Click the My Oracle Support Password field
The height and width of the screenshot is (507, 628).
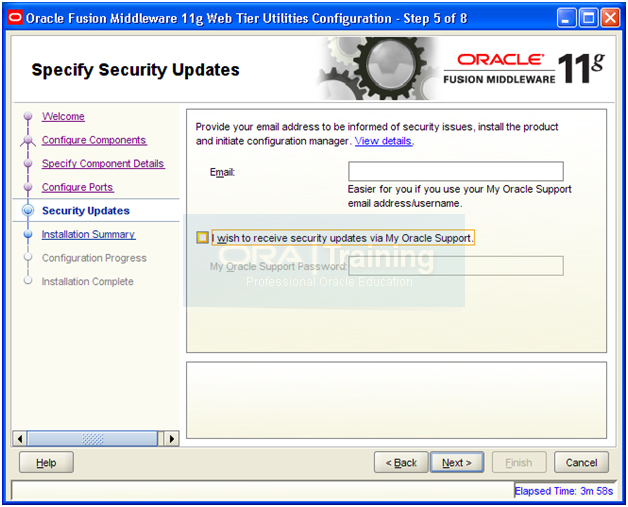click(x=456, y=266)
